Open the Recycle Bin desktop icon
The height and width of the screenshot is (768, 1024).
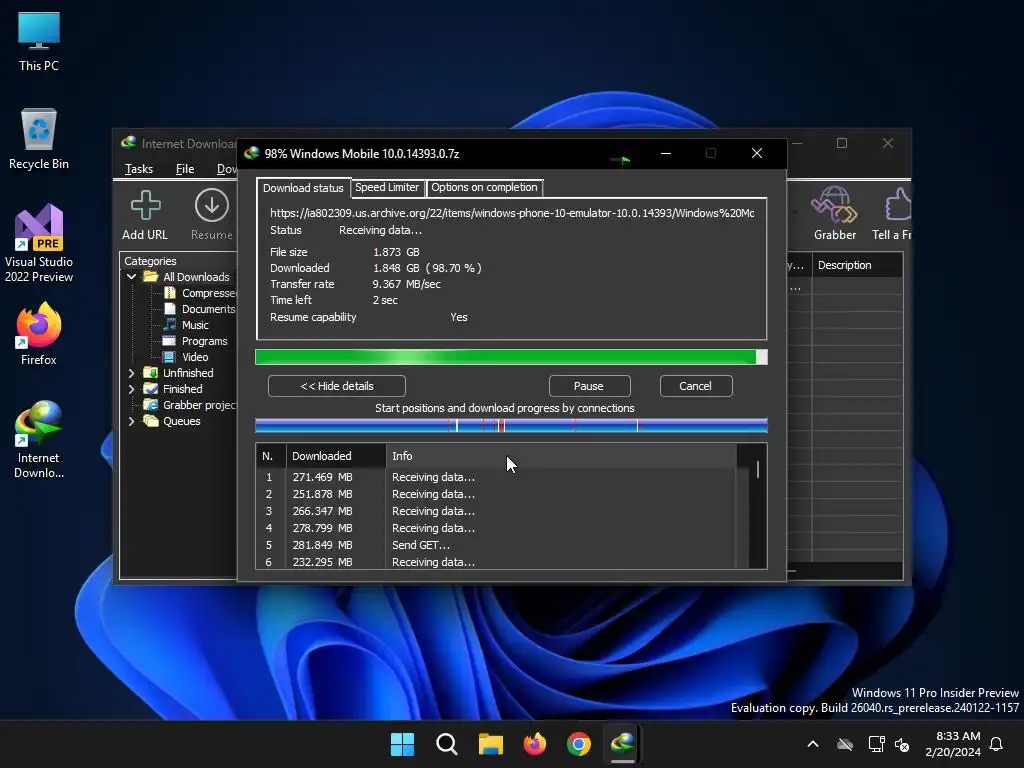(39, 138)
